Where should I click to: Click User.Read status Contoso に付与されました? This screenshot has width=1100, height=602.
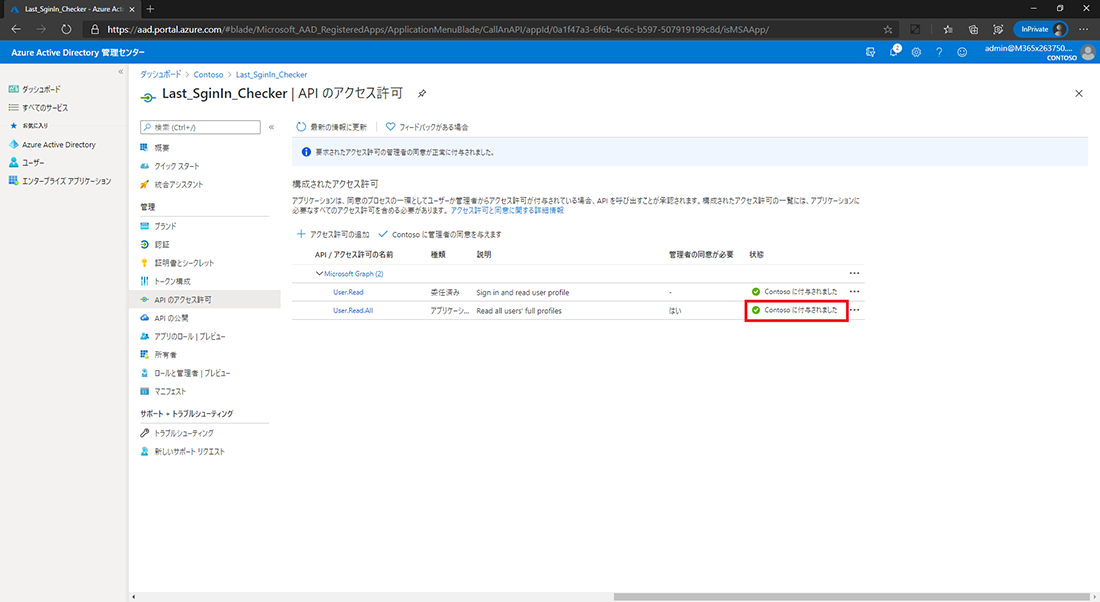[x=795, y=292]
